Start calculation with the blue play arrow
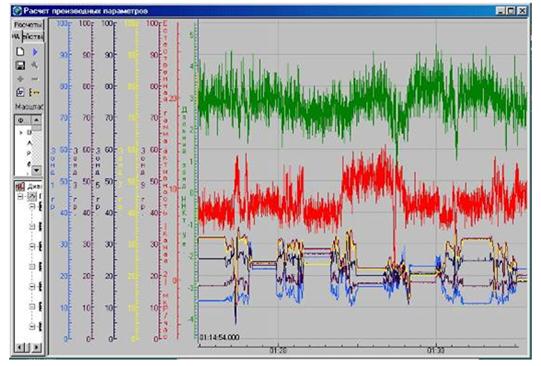The width and height of the screenshot is (541, 366). click(x=35, y=52)
